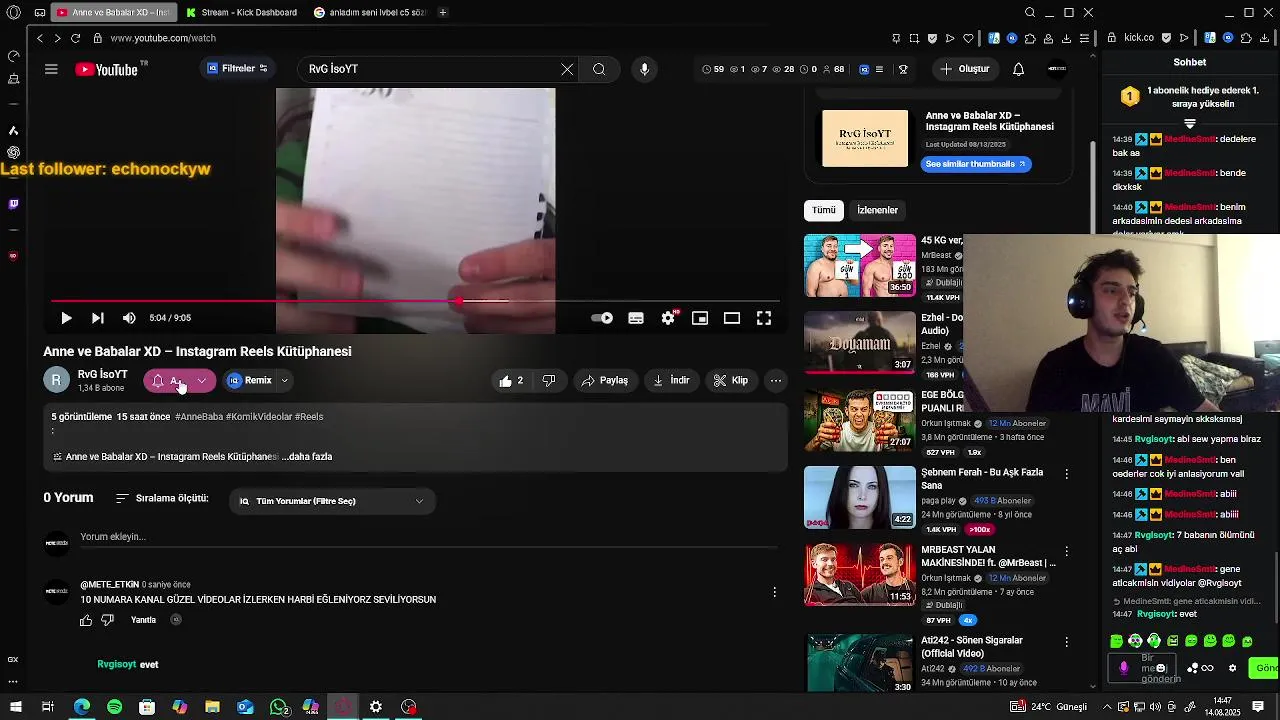Screen dimensions: 1280x720
Task: Toggle subtitles in the video player
Action: (636, 318)
